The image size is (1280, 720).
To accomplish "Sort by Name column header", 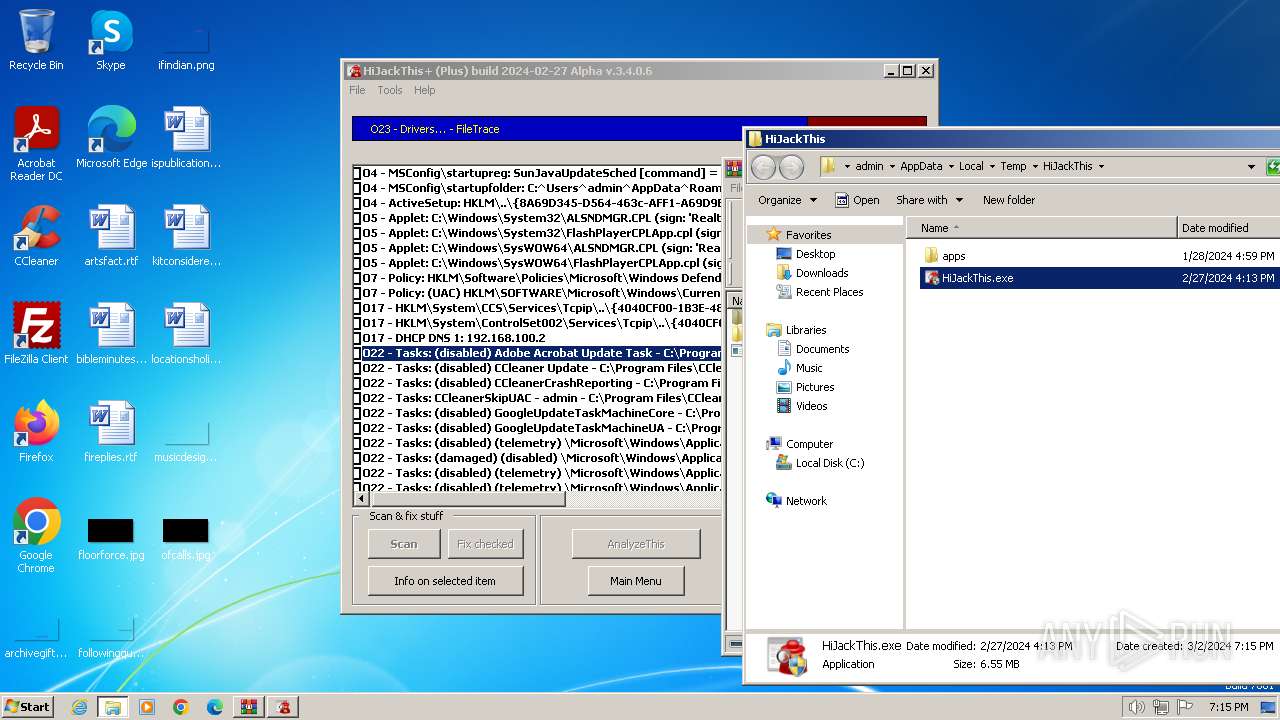I will (x=1042, y=228).
